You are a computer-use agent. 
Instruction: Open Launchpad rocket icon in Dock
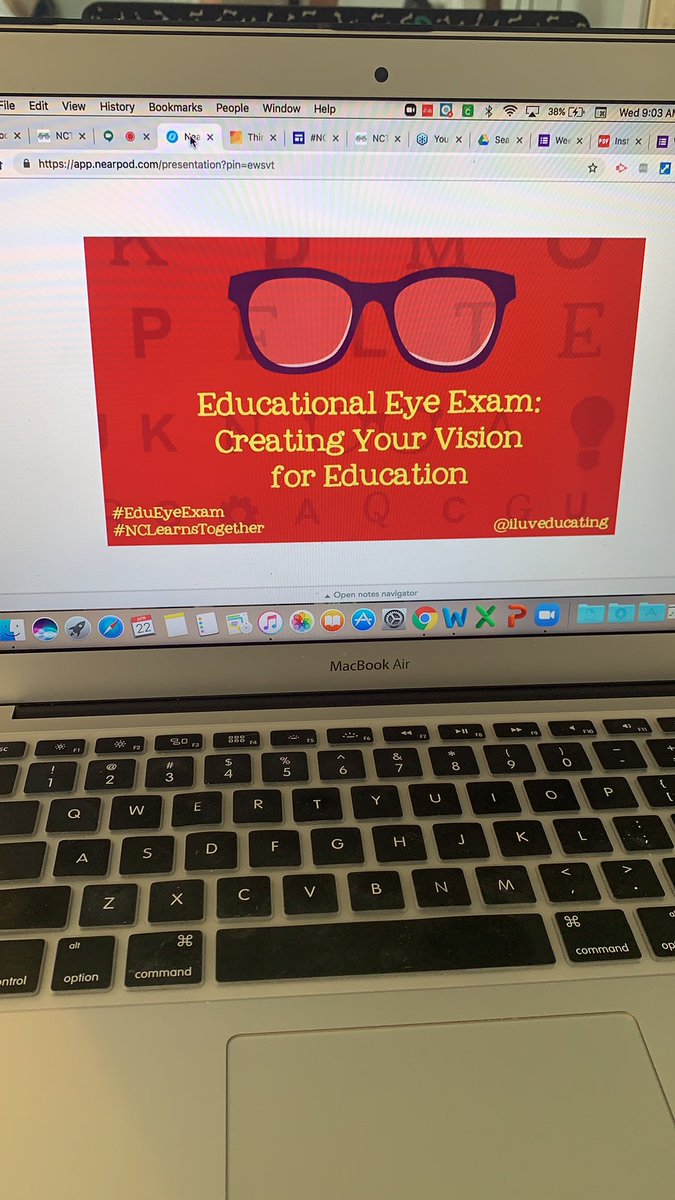[77, 627]
